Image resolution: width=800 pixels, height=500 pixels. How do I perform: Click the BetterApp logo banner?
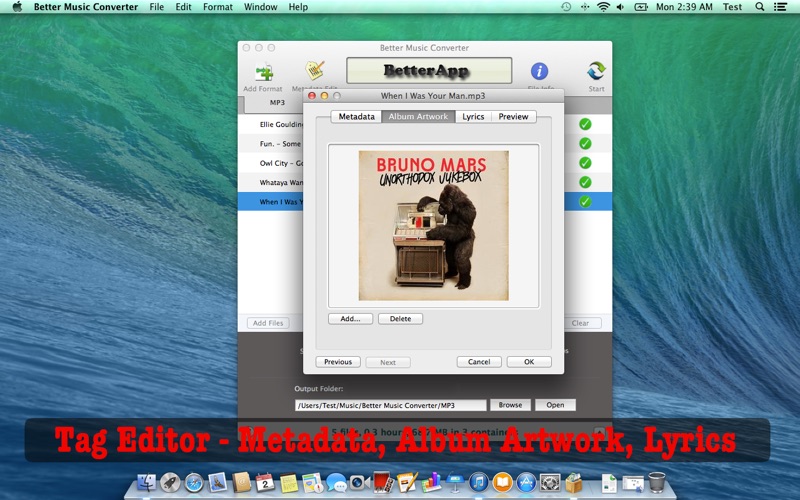click(x=429, y=70)
